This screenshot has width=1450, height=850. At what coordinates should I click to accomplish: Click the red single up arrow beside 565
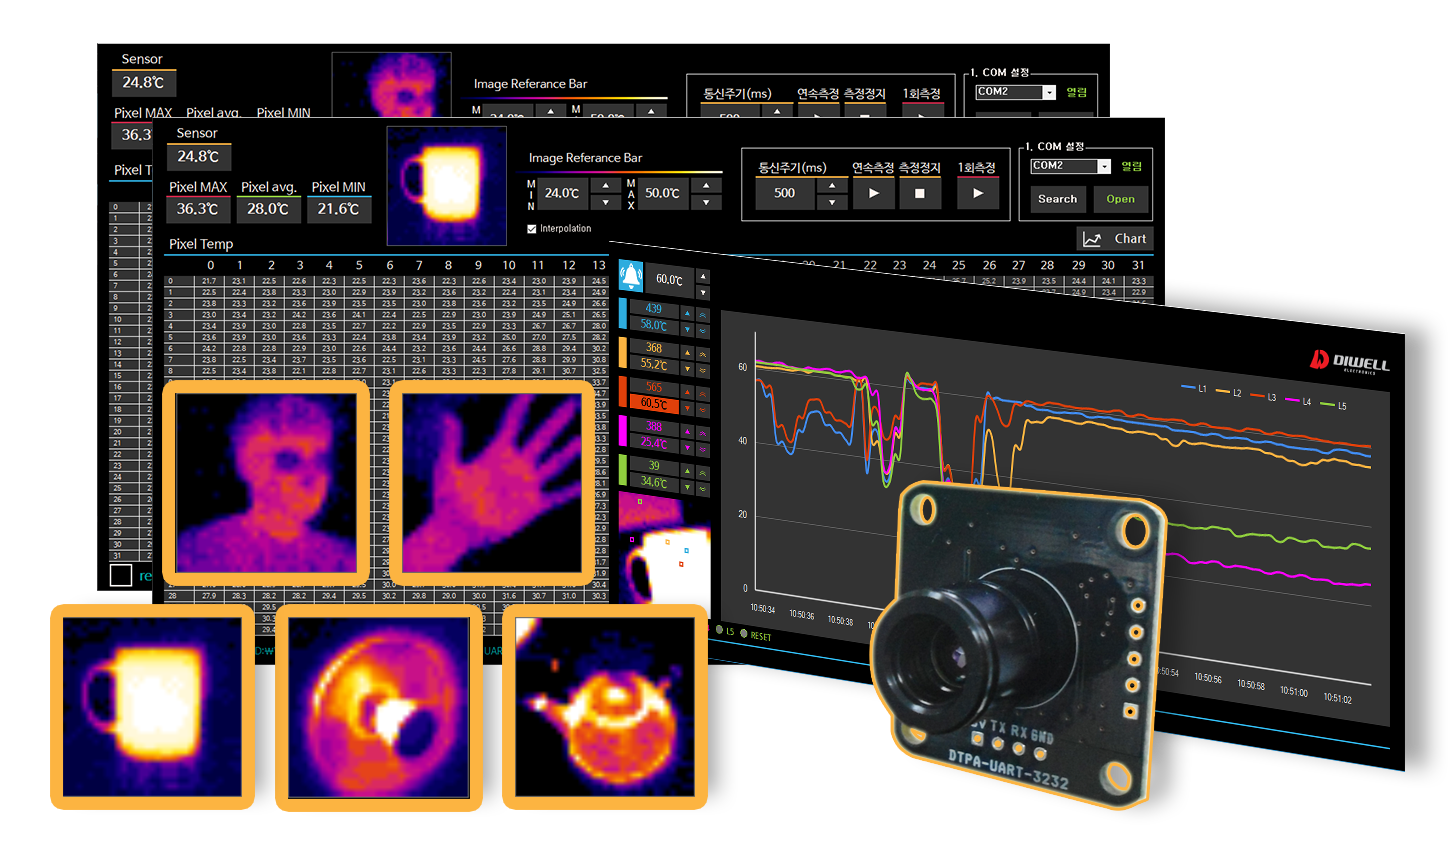coord(687,392)
